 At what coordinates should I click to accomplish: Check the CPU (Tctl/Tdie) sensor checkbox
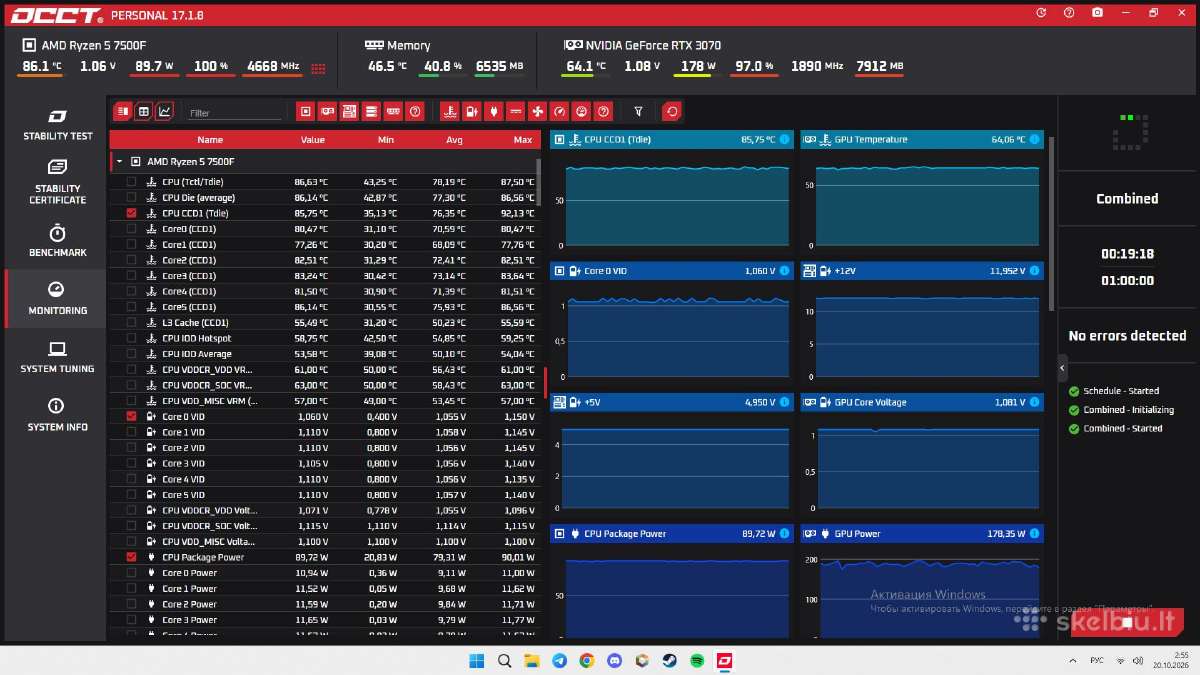(x=131, y=182)
